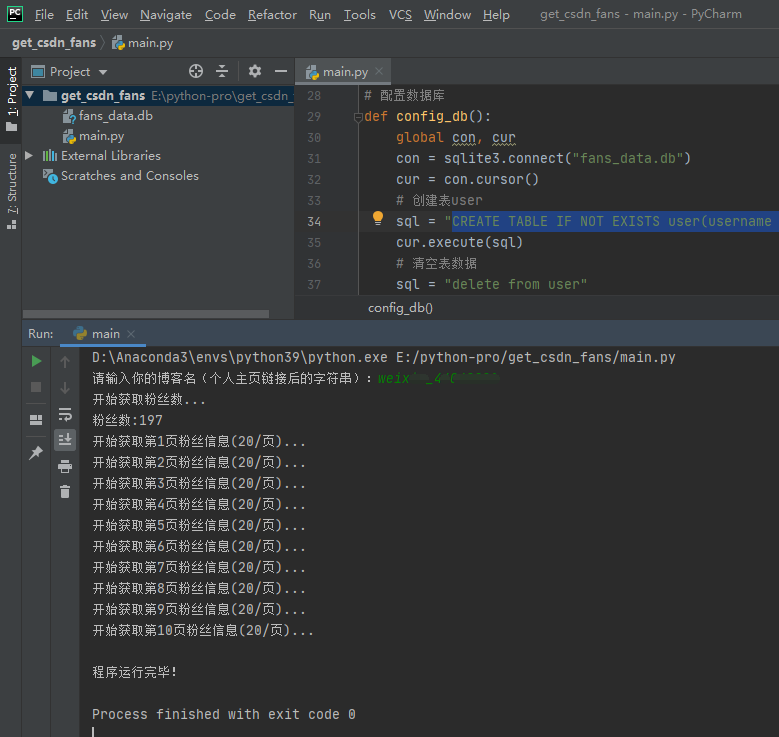Toggle the 7: Structure tool window button
This screenshot has width=779, height=737.
(x=11, y=191)
